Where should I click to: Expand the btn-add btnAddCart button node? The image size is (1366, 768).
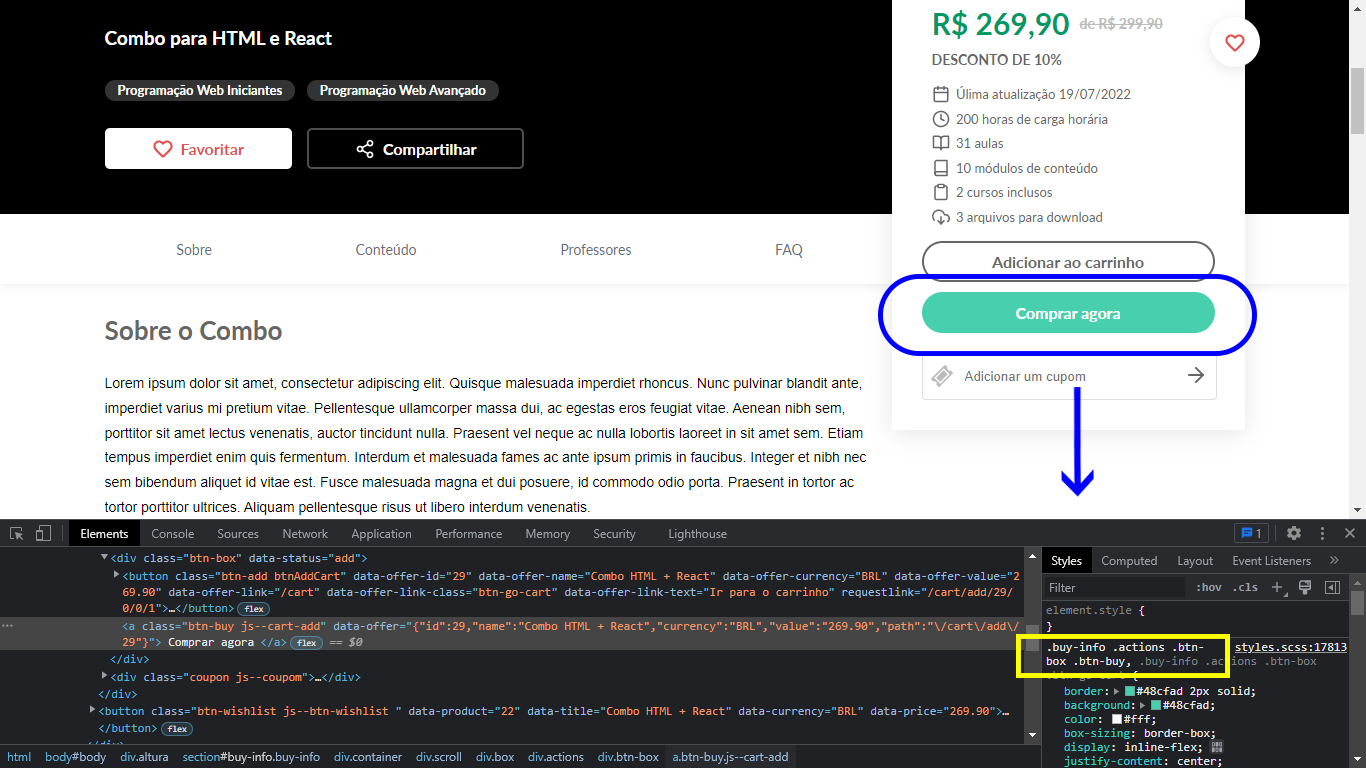click(x=116, y=575)
